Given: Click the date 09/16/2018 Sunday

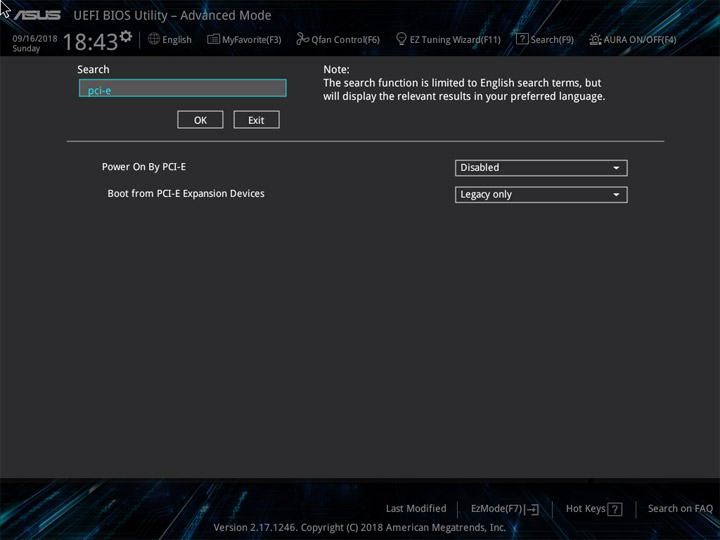Looking at the screenshot, I should (35, 43).
